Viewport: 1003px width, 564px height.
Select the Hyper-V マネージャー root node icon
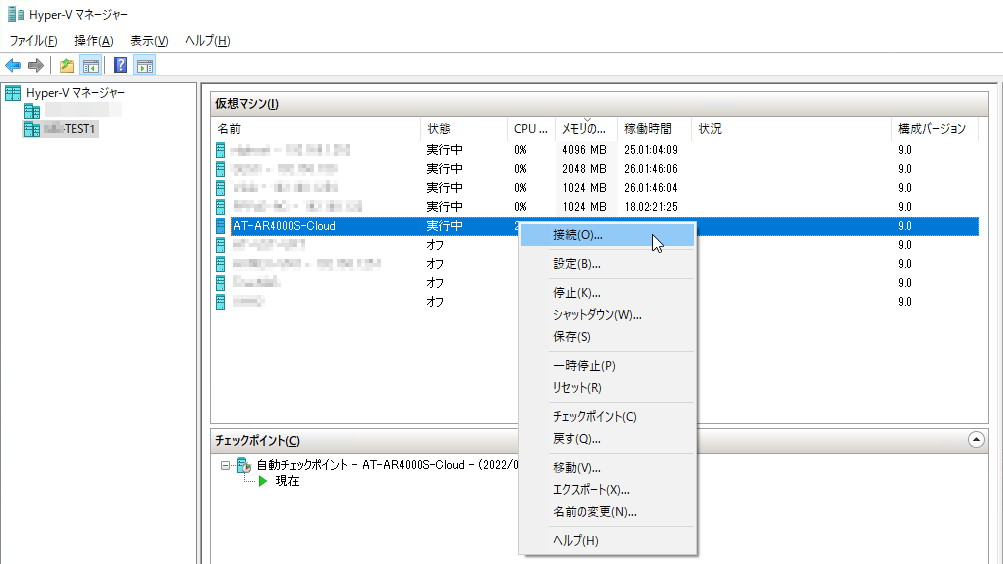pyautogui.click(x=13, y=93)
